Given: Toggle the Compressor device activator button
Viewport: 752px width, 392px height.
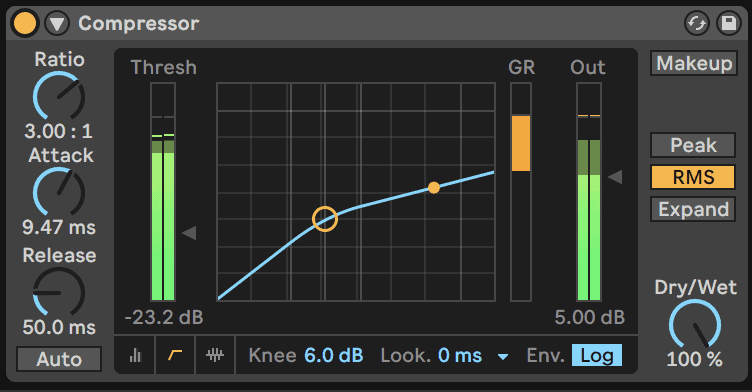Looking at the screenshot, I should [x=25, y=23].
